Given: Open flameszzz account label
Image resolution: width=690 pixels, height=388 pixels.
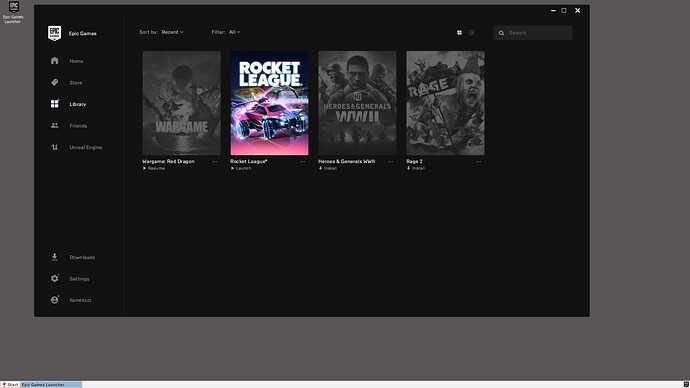Looking at the screenshot, I should coord(81,300).
